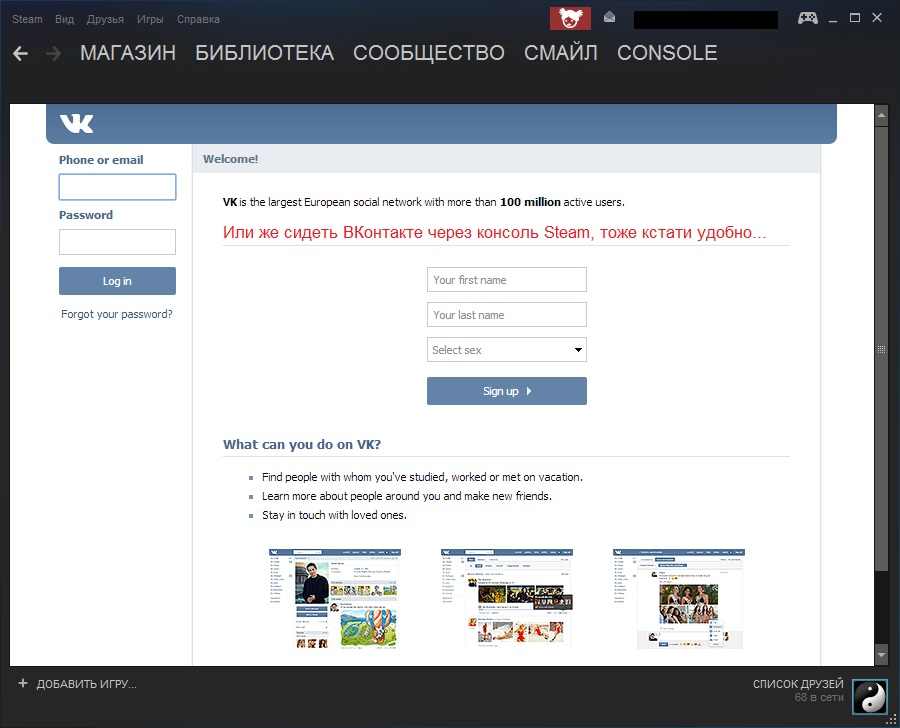Open the Игры menu
This screenshot has width=900, height=728.
coord(150,19)
